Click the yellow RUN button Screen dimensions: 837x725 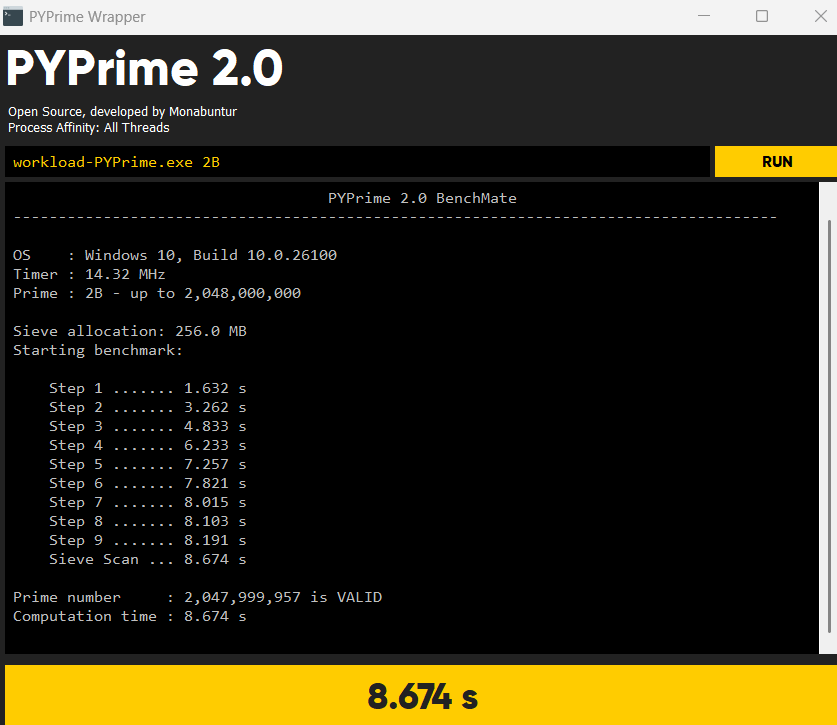776,162
